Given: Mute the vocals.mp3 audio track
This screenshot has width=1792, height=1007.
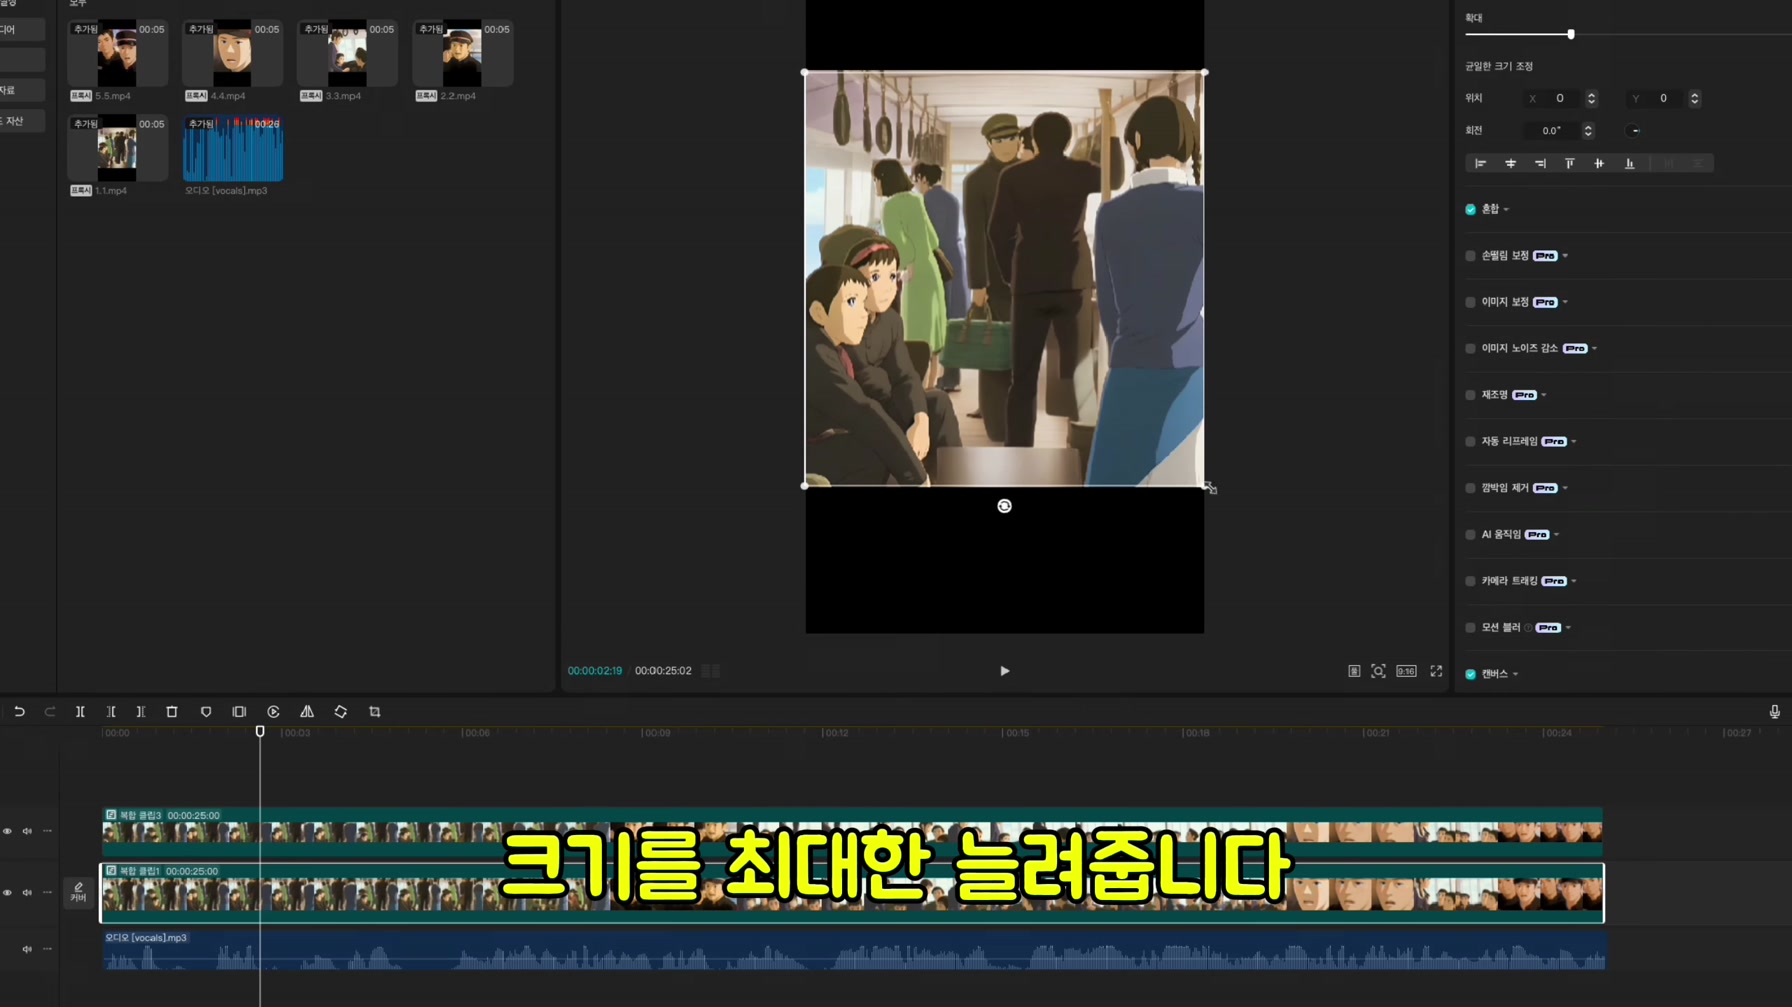Looking at the screenshot, I should click(27, 949).
